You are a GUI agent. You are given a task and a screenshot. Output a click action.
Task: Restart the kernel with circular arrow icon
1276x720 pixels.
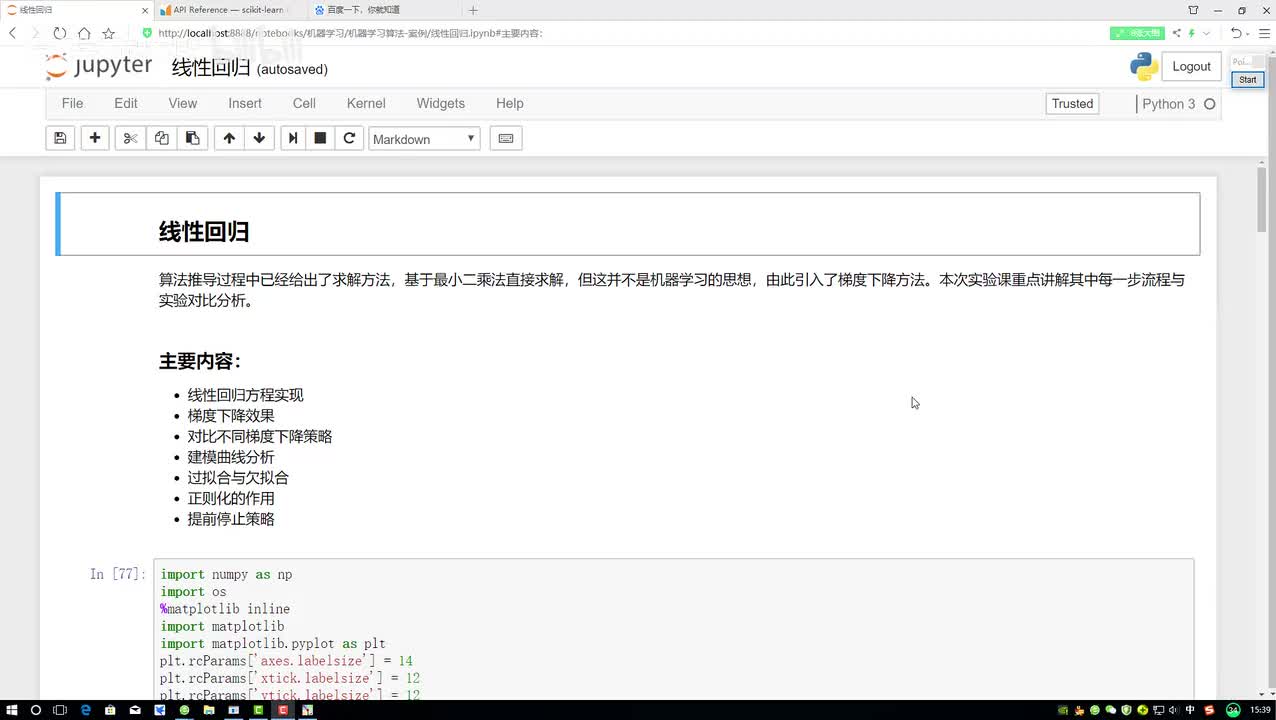(349, 138)
